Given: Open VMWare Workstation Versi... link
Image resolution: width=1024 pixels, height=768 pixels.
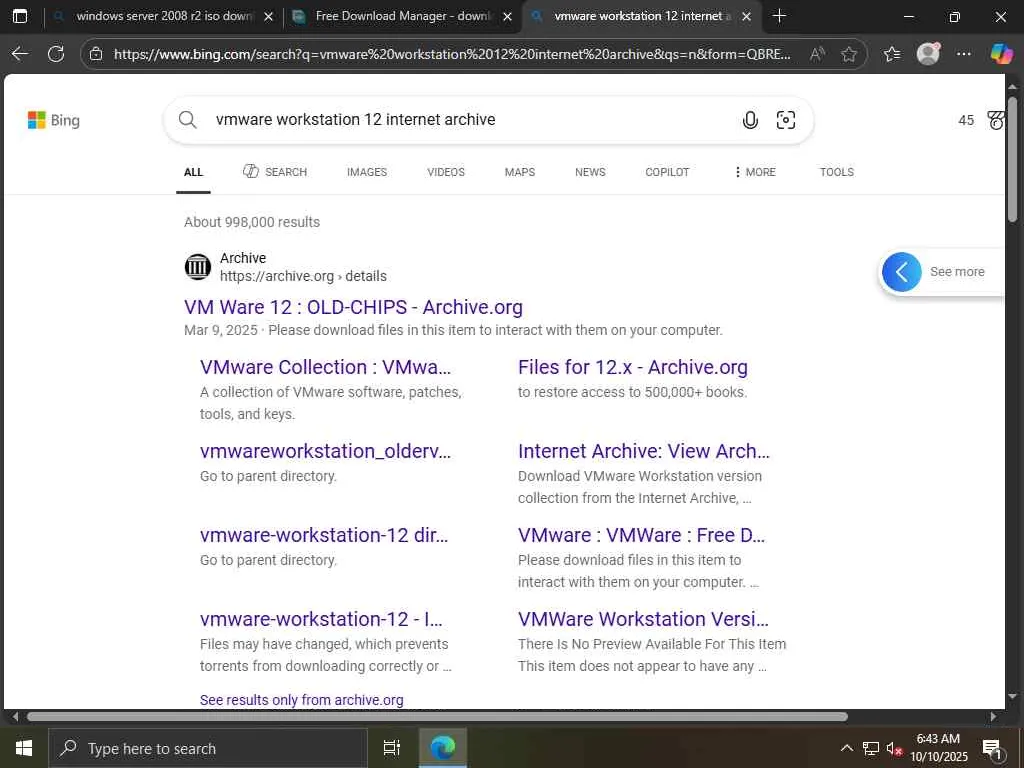Looking at the screenshot, I should pyautogui.click(x=643, y=619).
